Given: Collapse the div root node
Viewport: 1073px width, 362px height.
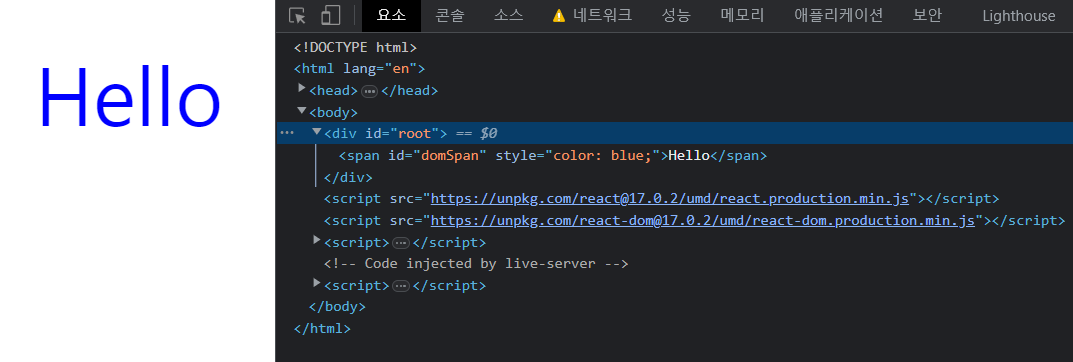Looking at the screenshot, I should point(316,131).
